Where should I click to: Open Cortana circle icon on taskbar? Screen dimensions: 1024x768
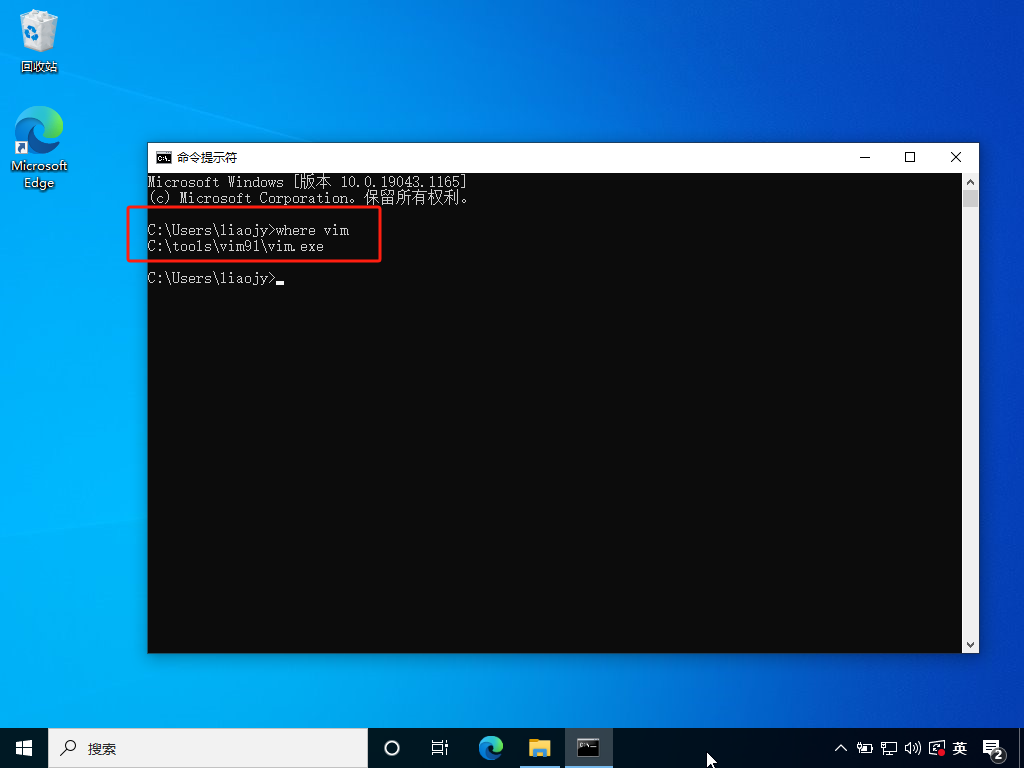point(392,748)
